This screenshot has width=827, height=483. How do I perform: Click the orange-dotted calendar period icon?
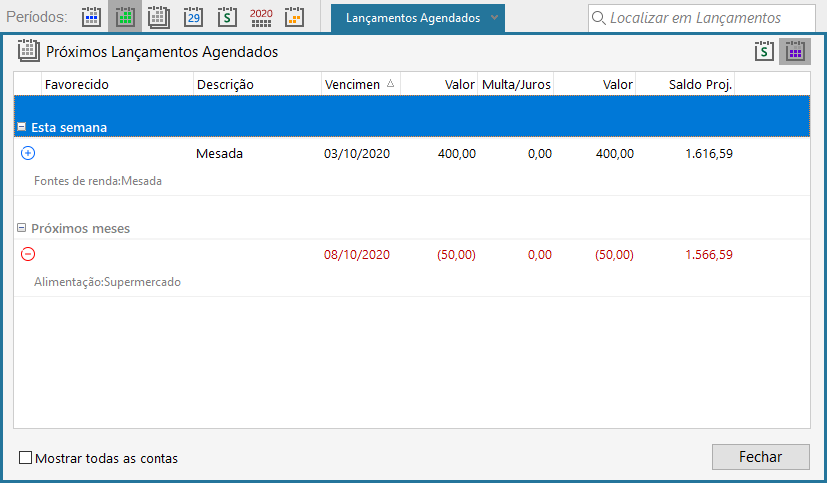coord(294,17)
